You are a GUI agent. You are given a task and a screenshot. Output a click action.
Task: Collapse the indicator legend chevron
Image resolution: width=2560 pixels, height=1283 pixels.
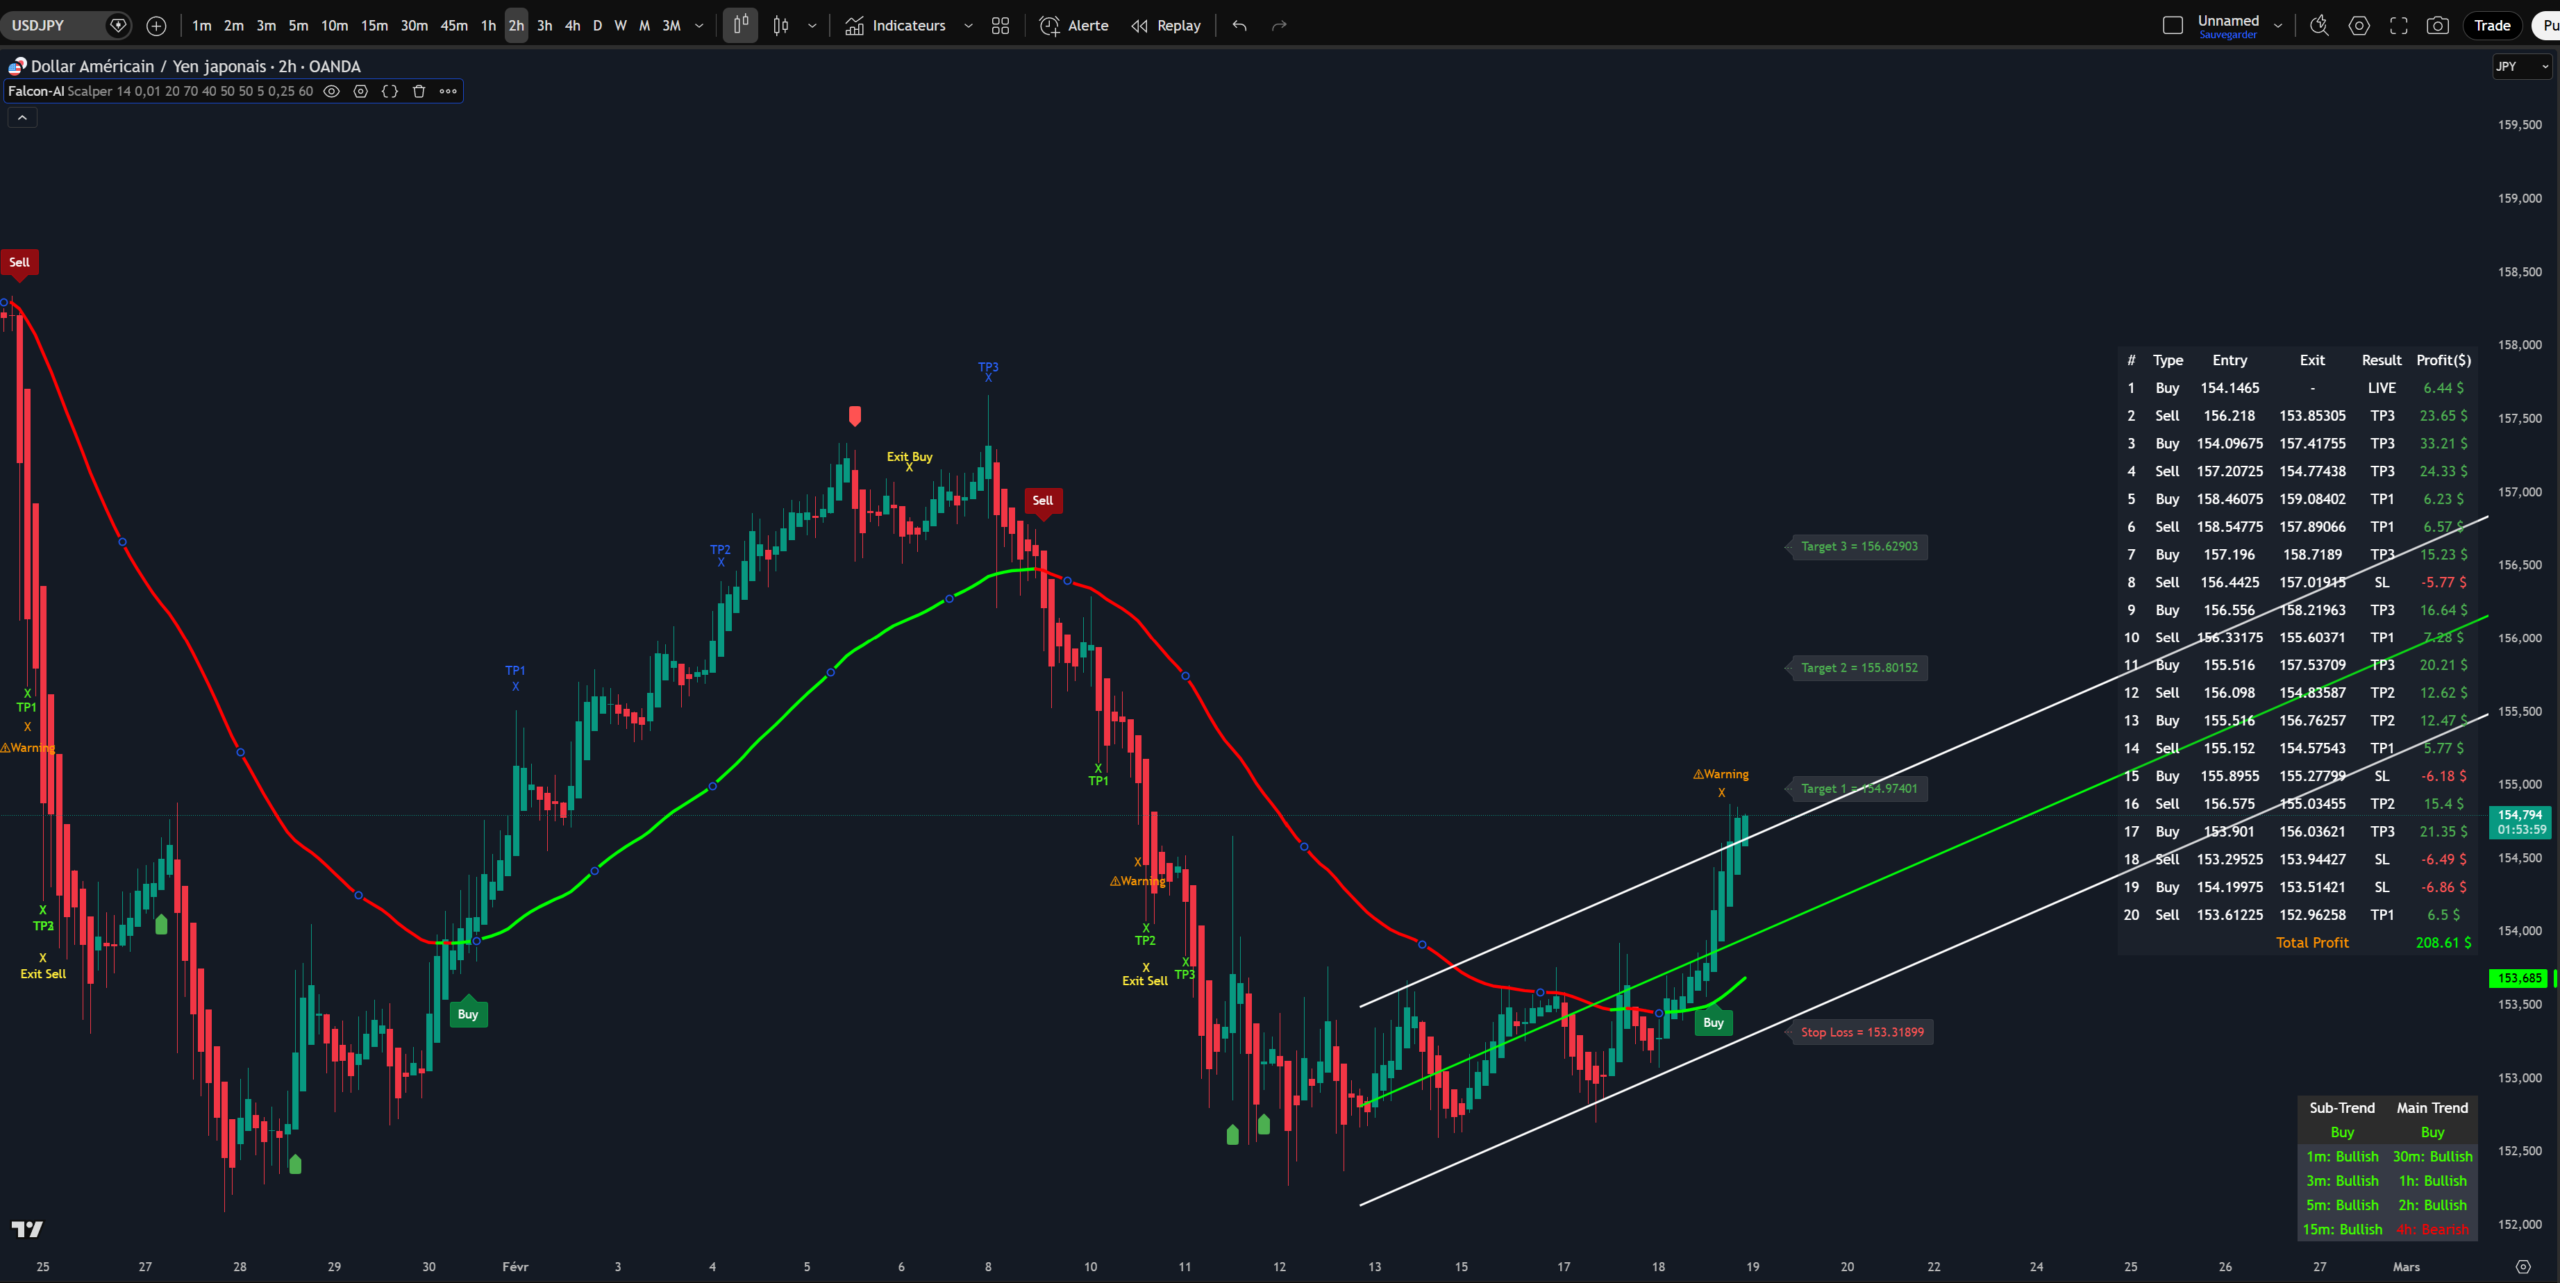pyautogui.click(x=22, y=118)
